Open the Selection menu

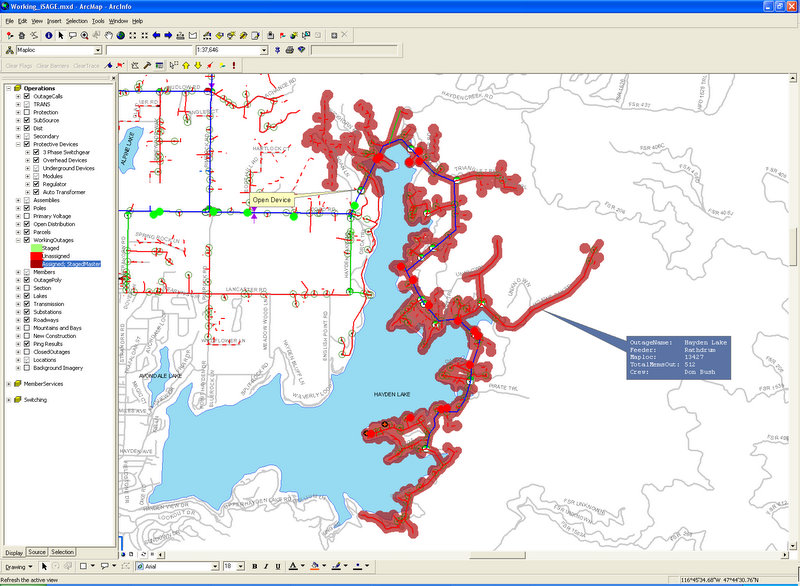77,20
